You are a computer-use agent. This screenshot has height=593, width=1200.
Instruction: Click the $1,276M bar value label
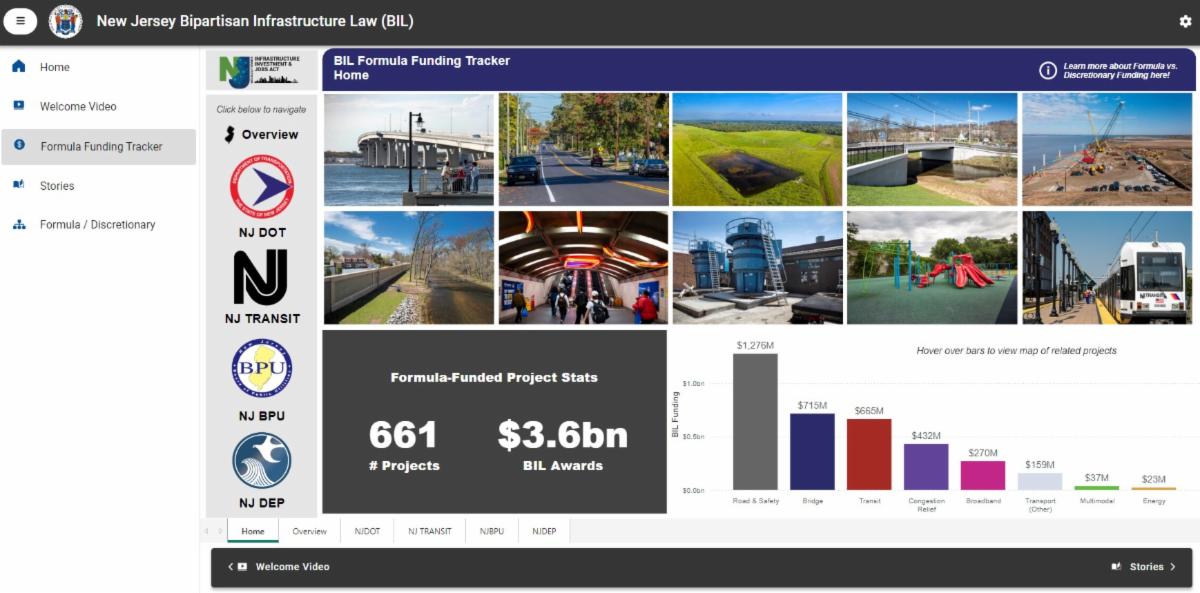pos(755,345)
